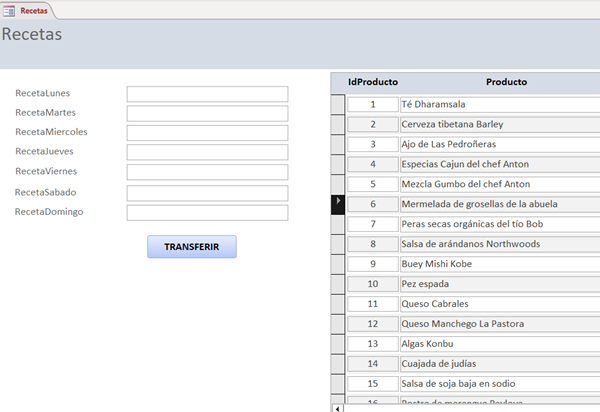Screen dimensions: 600x412
Task: Click the Producto column header
Action: pos(506,82)
